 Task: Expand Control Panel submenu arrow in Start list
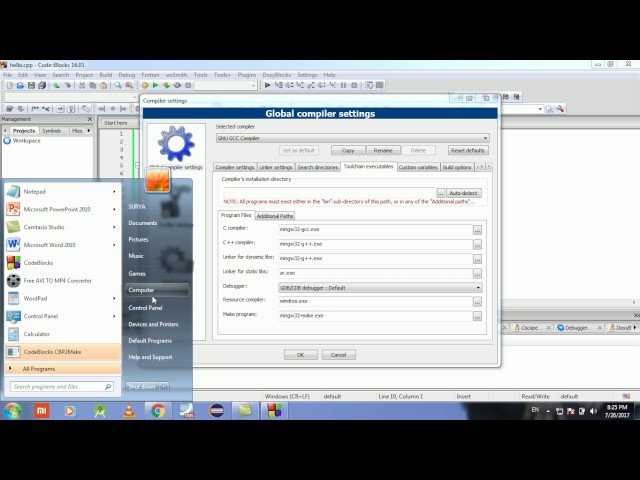point(114,316)
